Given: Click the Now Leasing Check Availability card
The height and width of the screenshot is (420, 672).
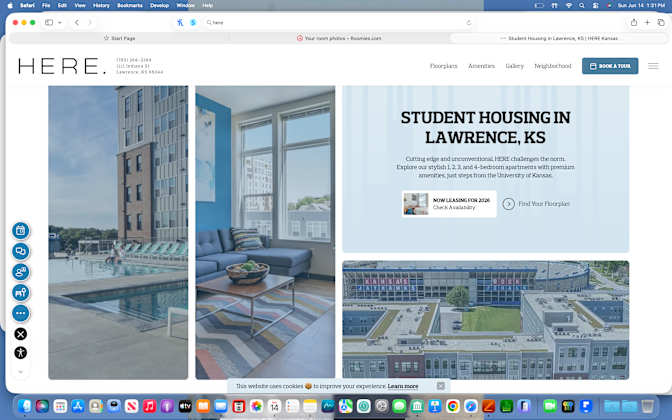Looking at the screenshot, I should (449, 204).
